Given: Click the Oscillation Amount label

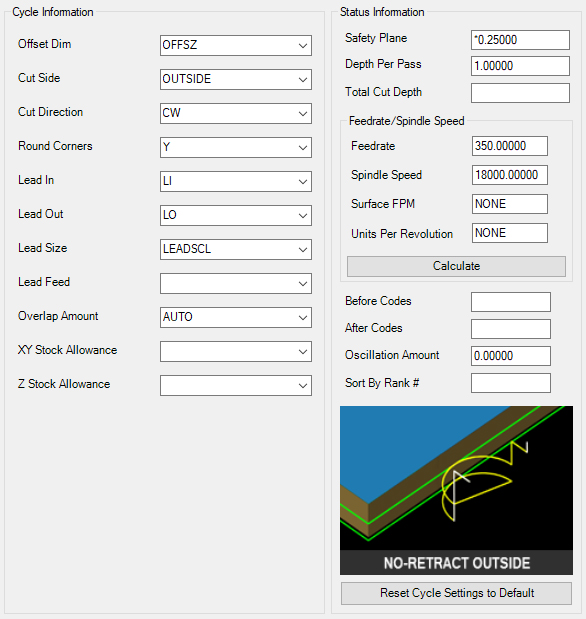Looking at the screenshot, I should point(392,355).
